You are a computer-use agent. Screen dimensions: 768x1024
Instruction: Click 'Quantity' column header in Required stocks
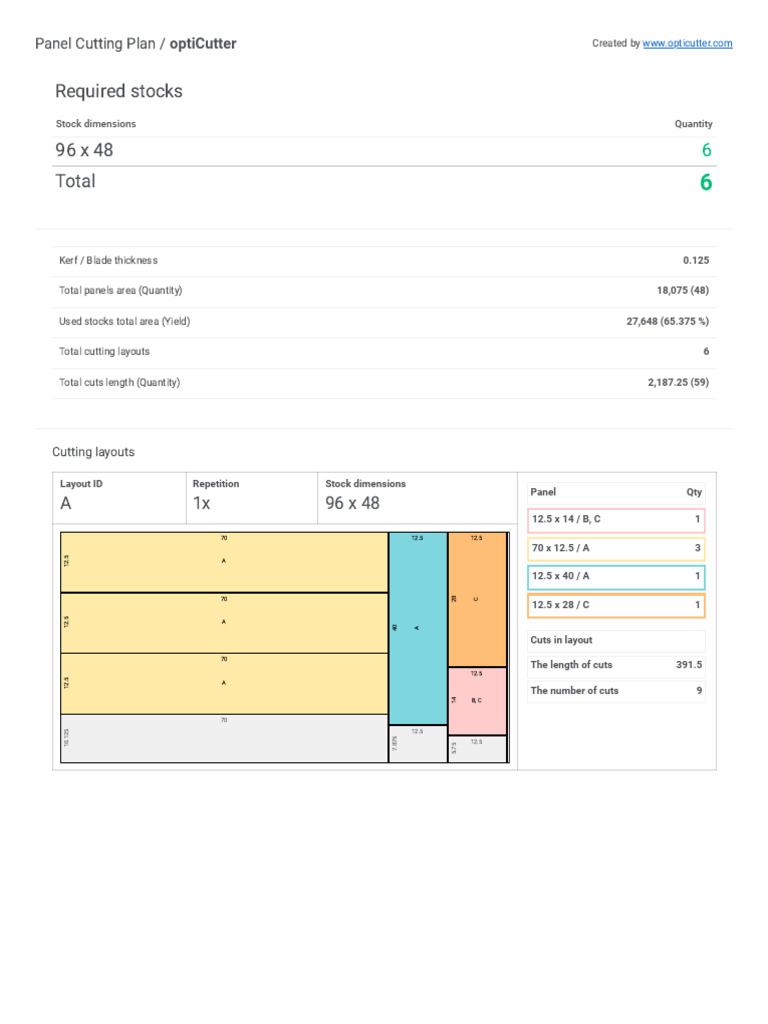coord(693,123)
